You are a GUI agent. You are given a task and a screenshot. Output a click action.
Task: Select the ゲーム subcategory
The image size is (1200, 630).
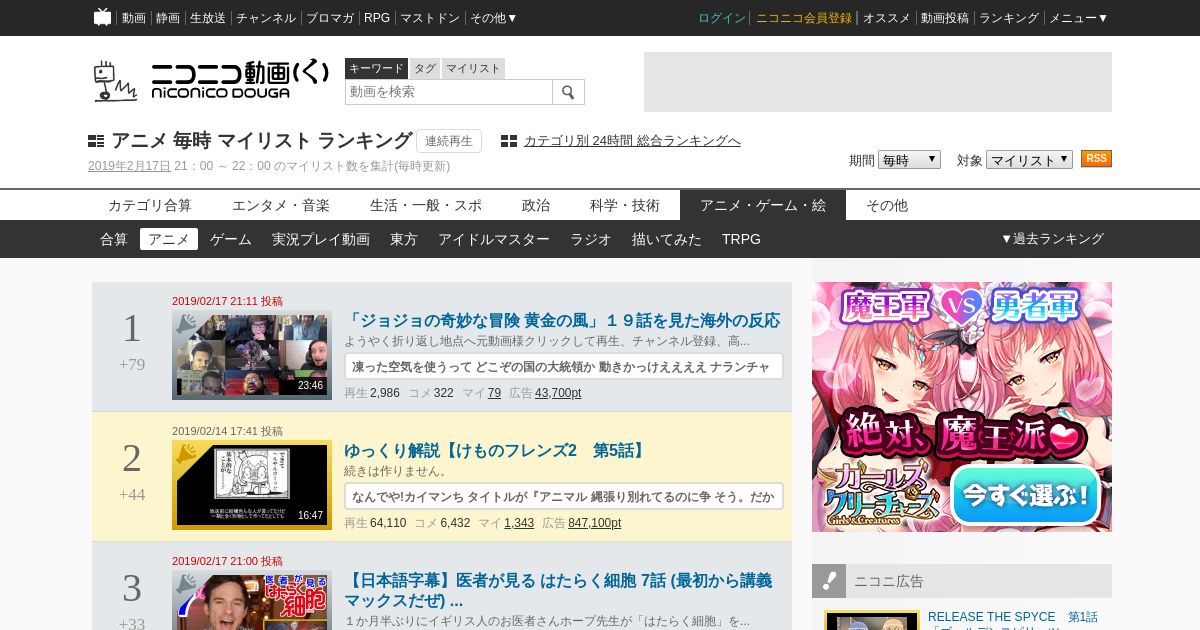click(x=231, y=239)
